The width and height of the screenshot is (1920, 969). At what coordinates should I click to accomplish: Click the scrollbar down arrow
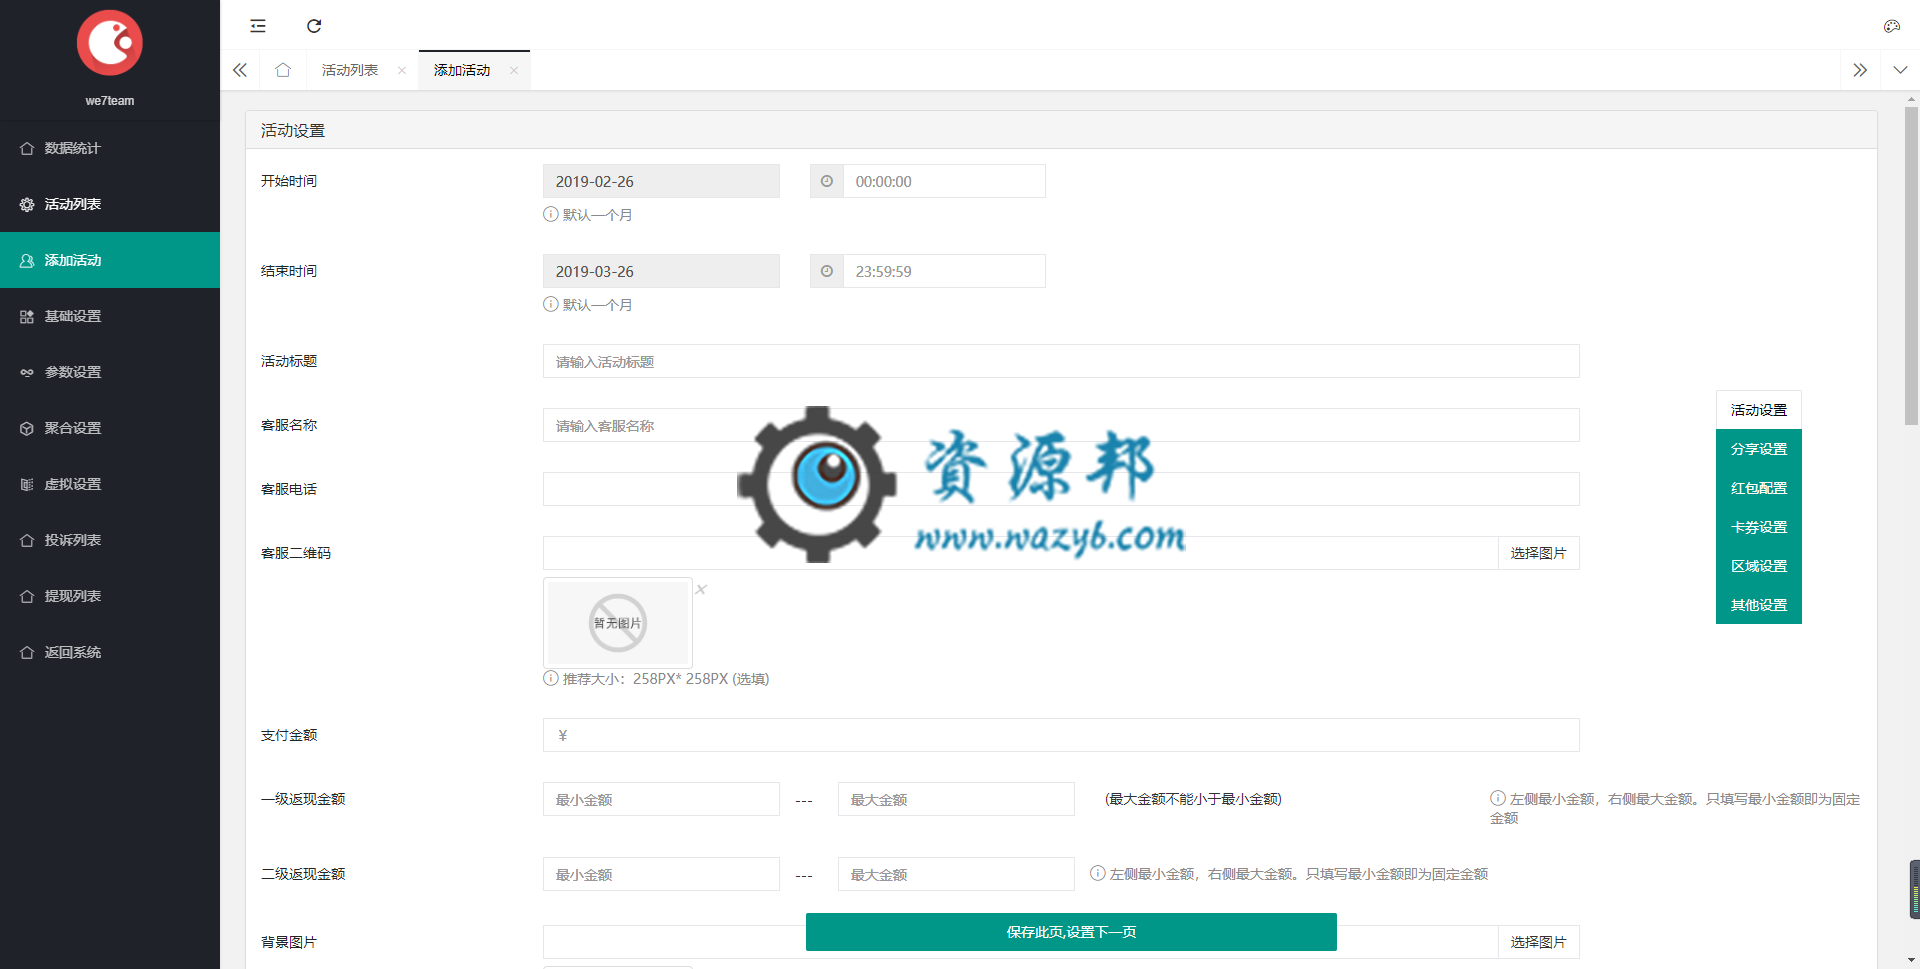1911,960
